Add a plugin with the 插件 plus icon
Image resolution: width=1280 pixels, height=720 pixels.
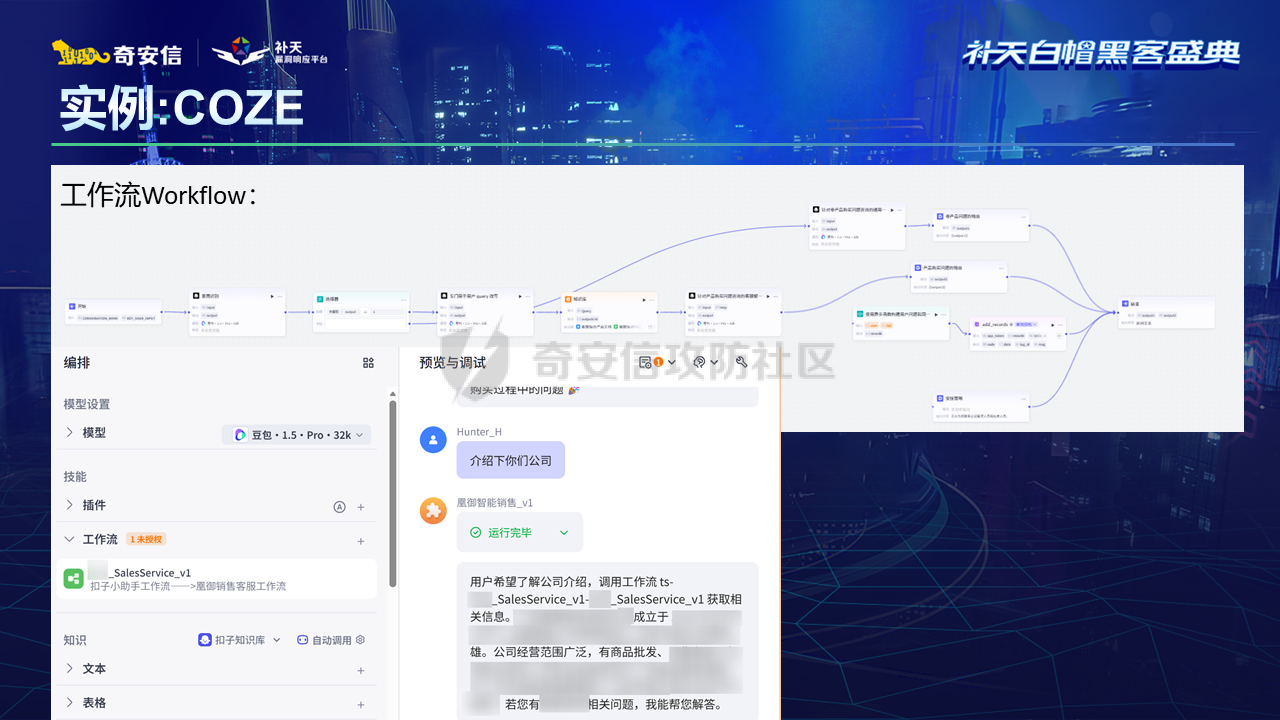pyautogui.click(x=361, y=507)
